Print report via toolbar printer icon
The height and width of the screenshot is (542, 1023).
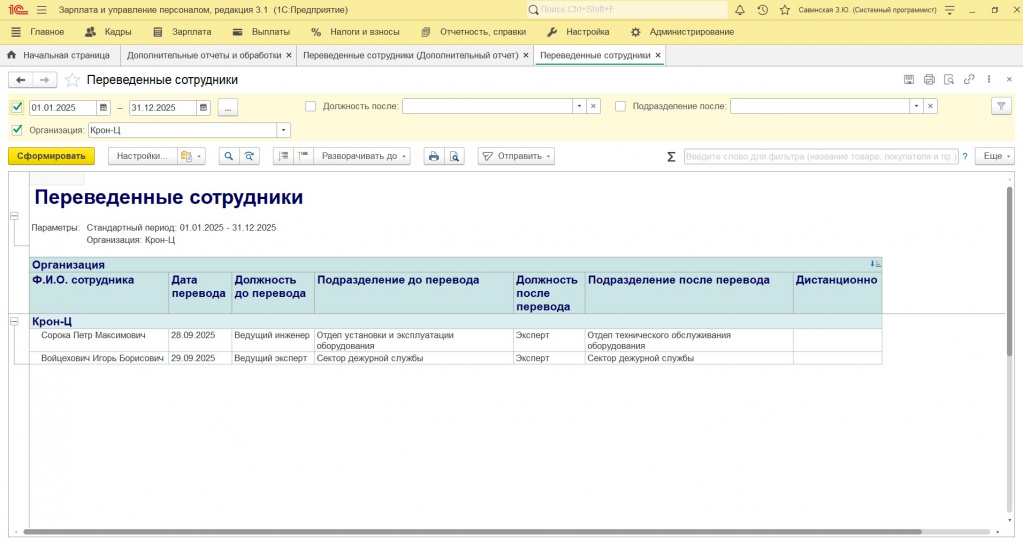click(434, 157)
